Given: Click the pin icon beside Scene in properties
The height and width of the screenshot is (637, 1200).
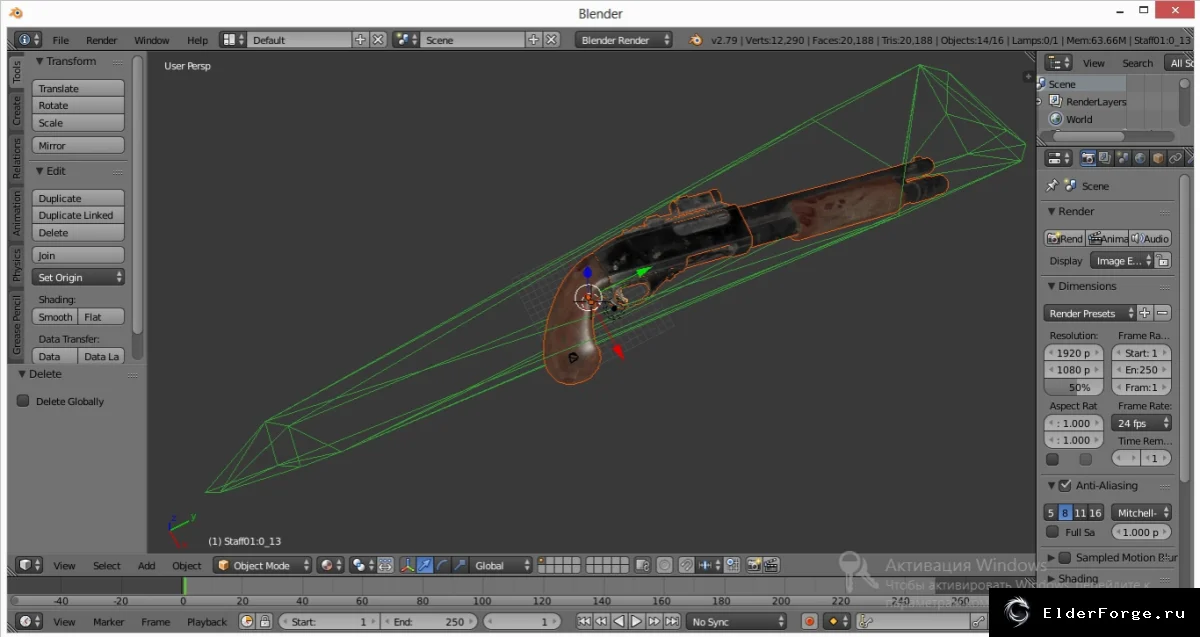Looking at the screenshot, I should (1052, 186).
